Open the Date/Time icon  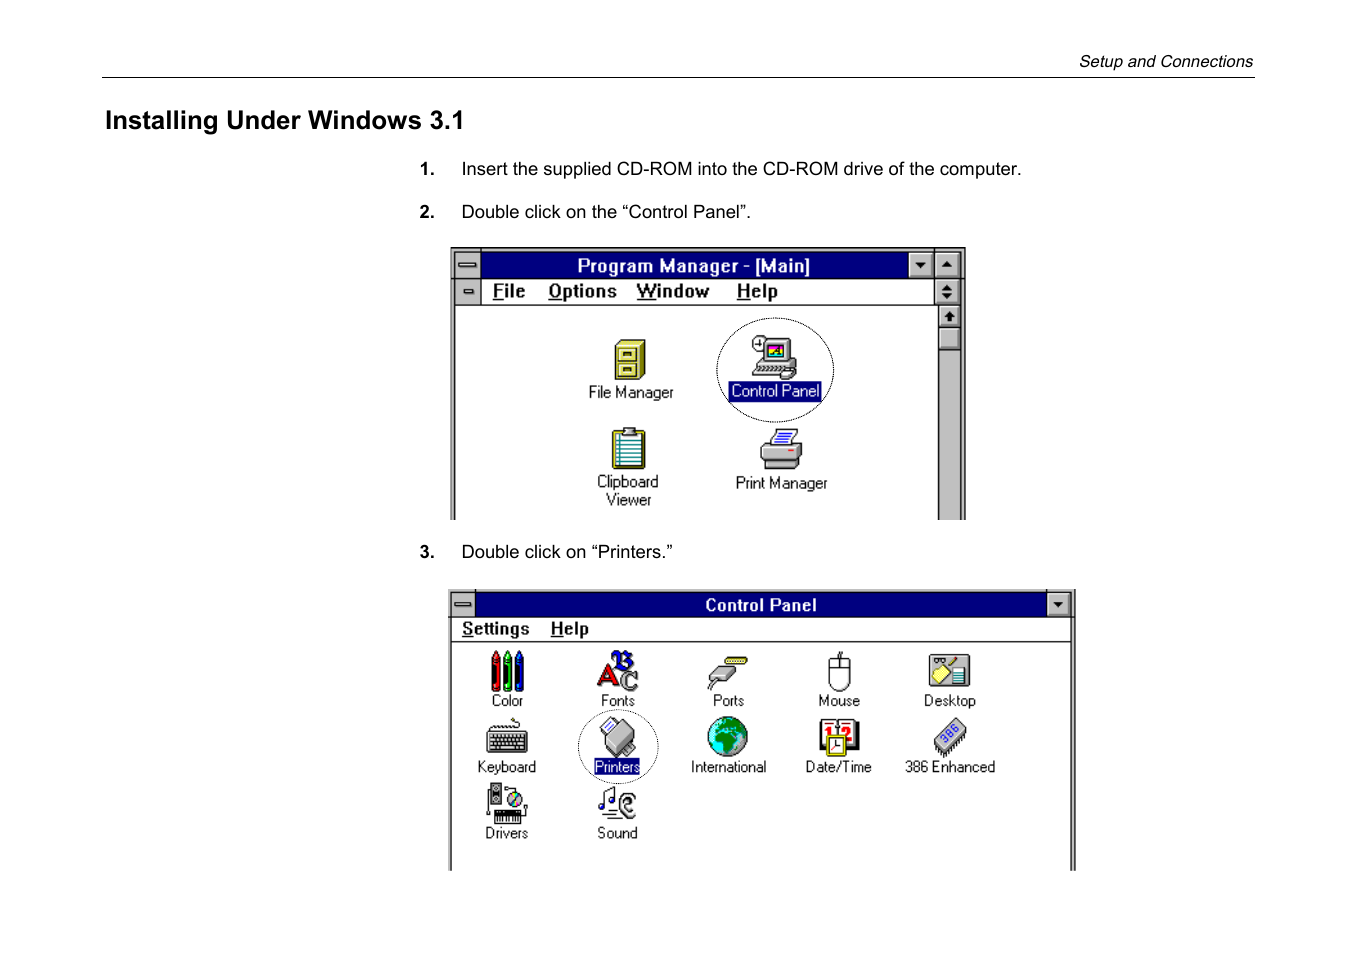839,738
